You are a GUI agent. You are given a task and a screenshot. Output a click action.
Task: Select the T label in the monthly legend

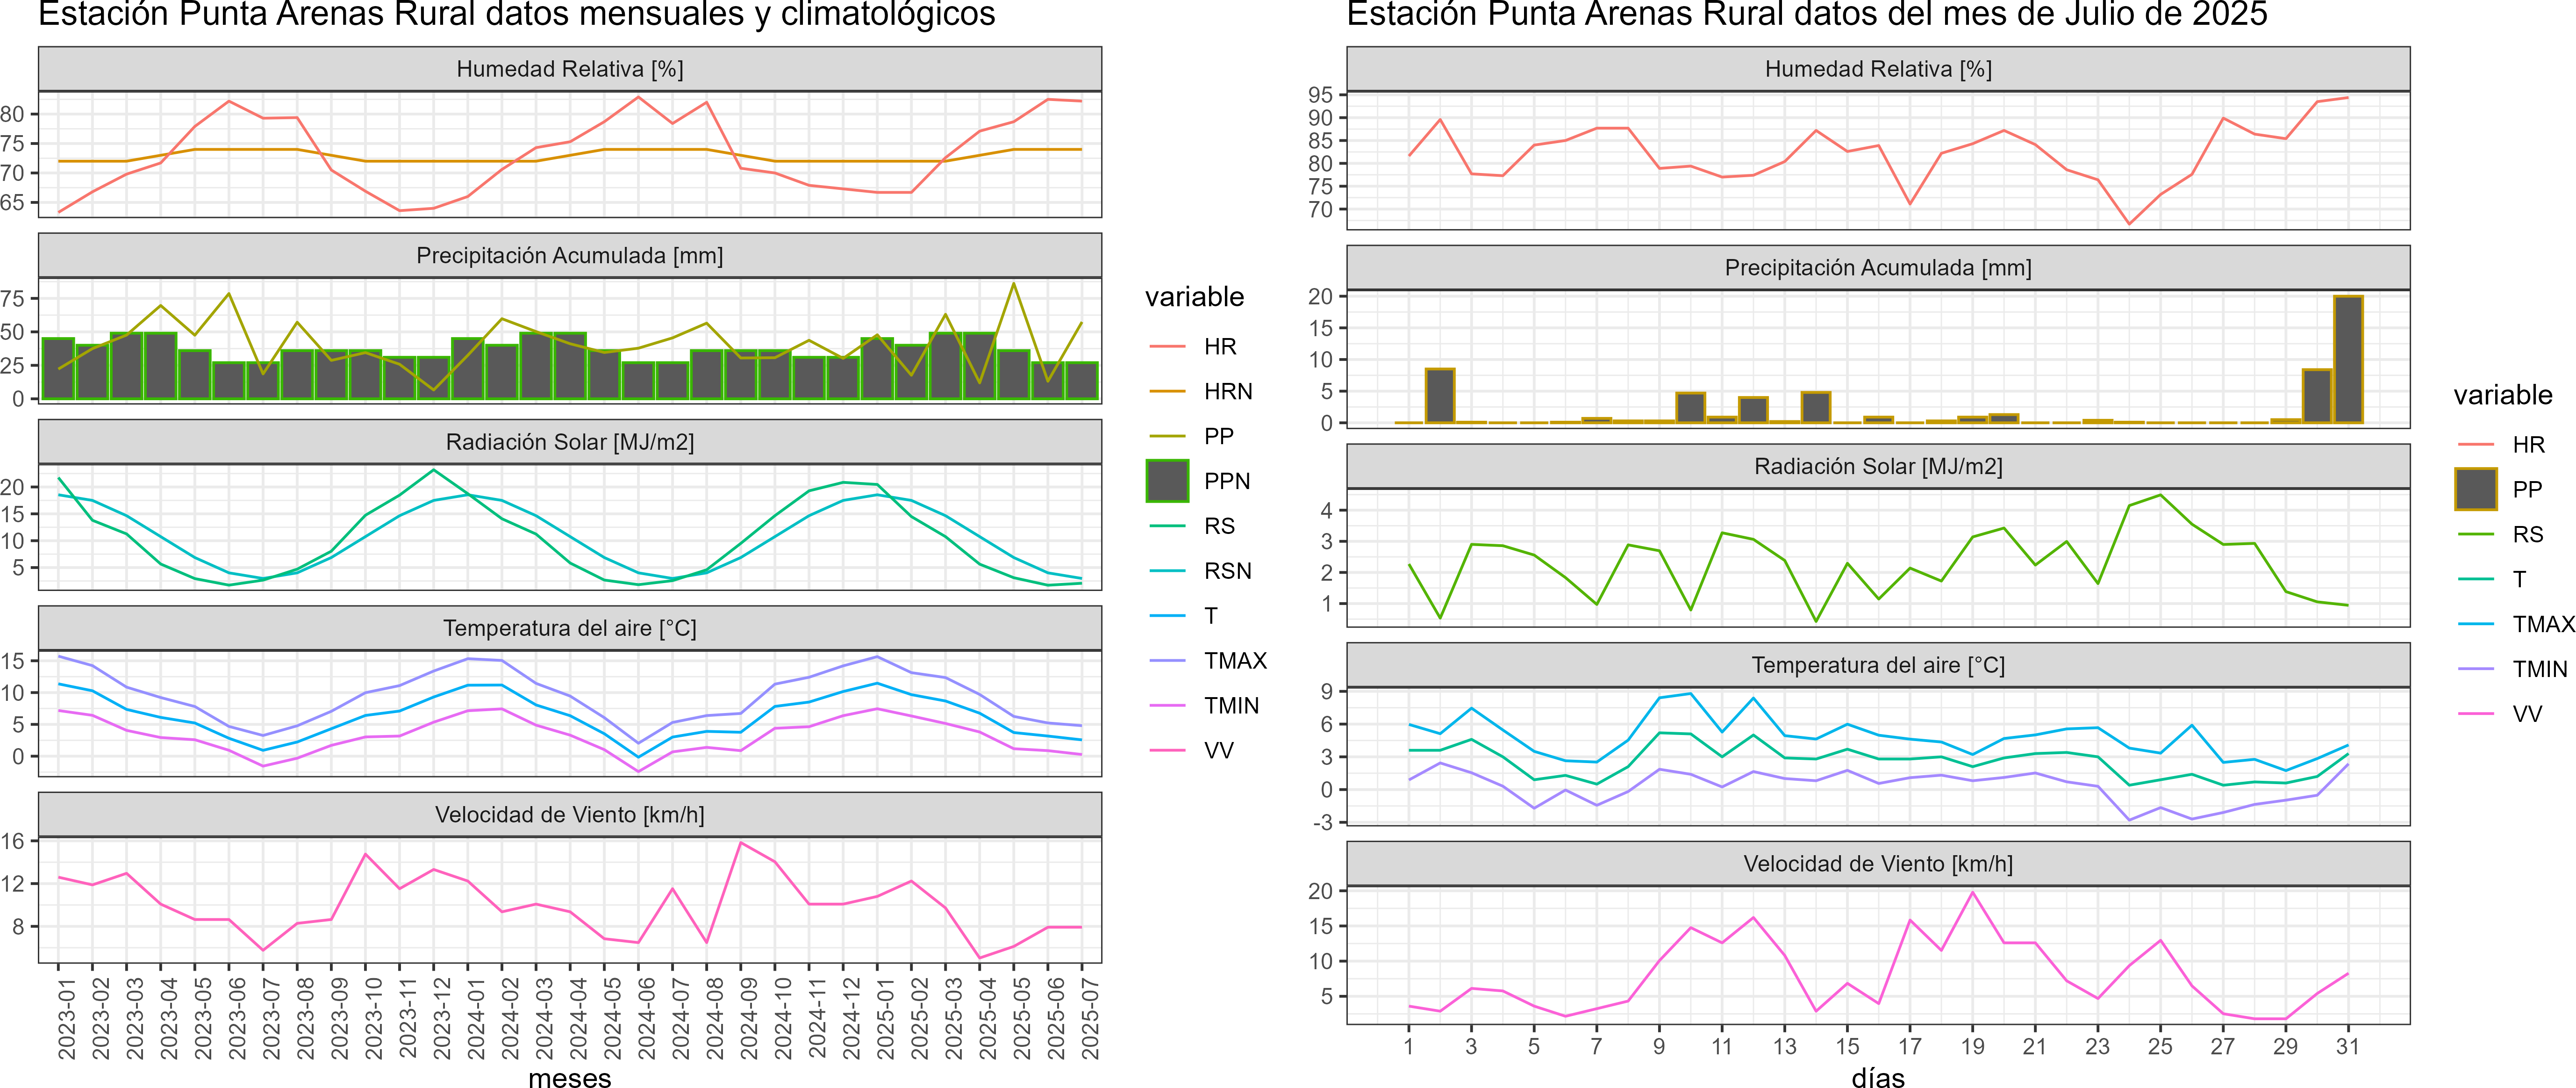(x=1211, y=616)
